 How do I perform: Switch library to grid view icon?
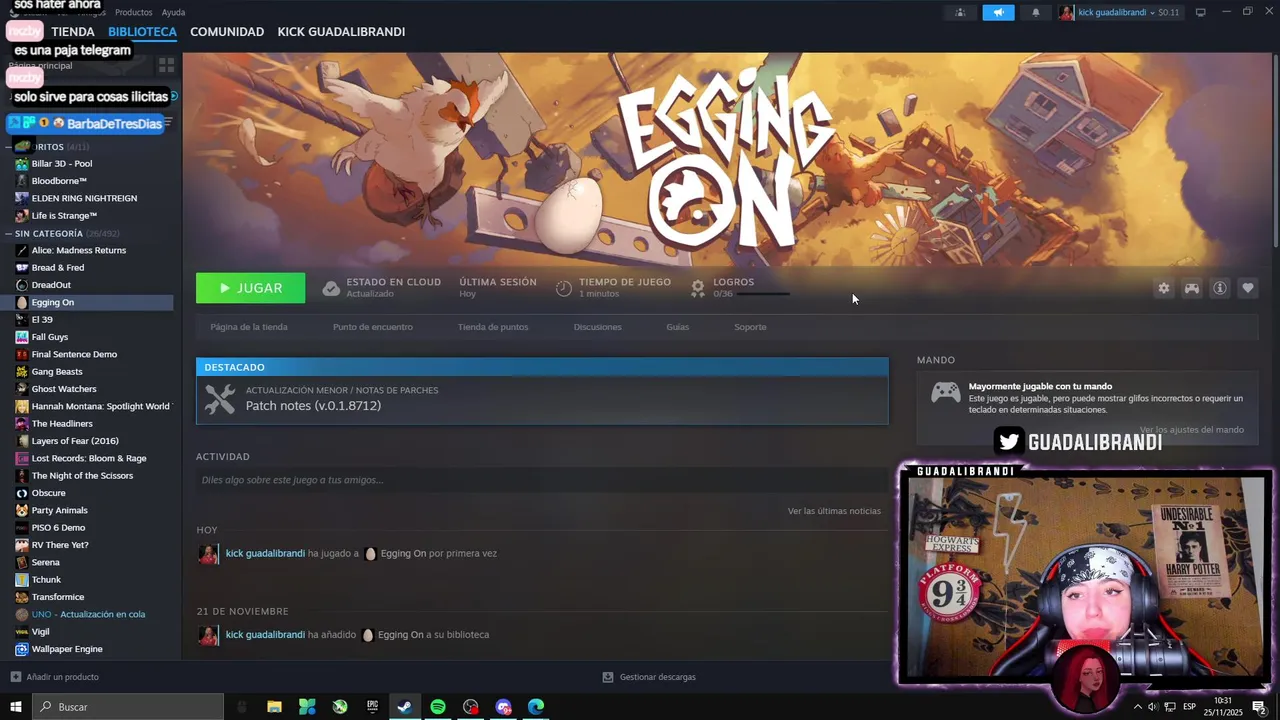click(166, 65)
